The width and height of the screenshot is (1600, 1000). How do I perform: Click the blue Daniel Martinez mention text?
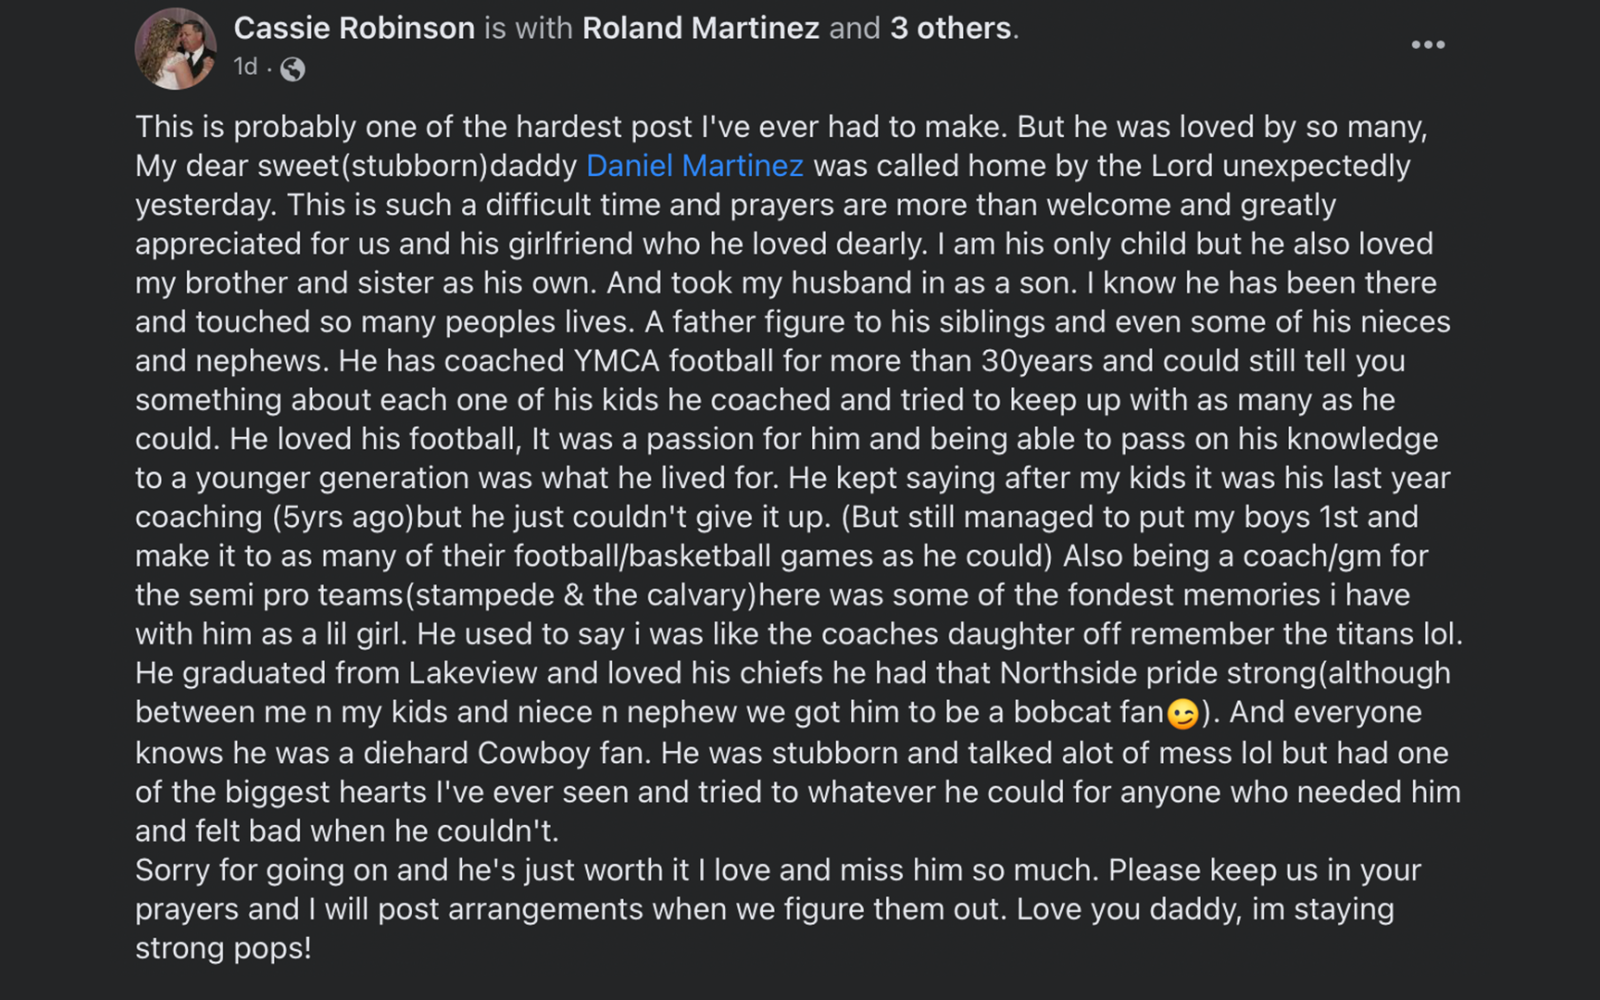point(694,166)
